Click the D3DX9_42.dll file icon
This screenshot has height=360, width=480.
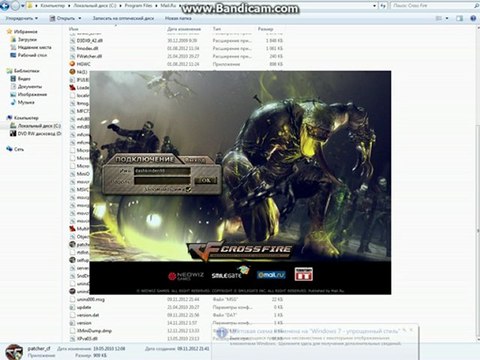72,41
